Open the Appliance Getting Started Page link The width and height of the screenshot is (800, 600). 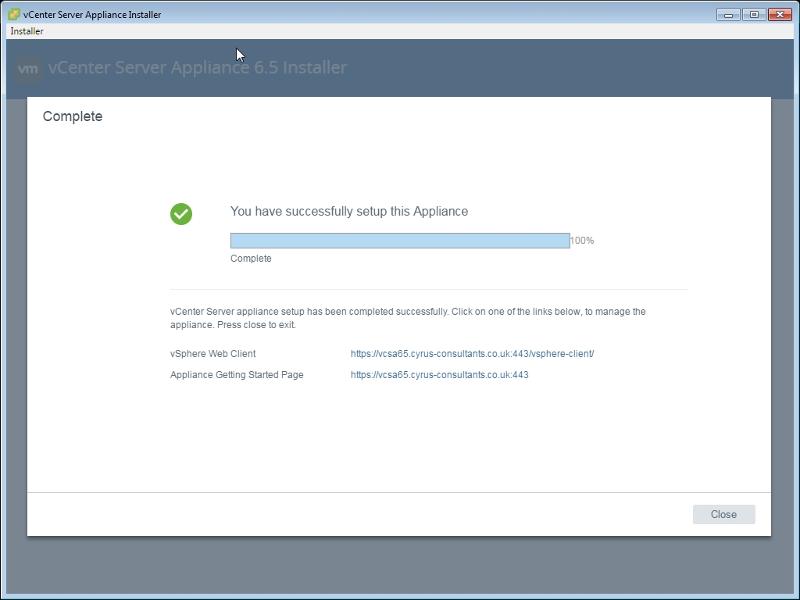click(439, 374)
